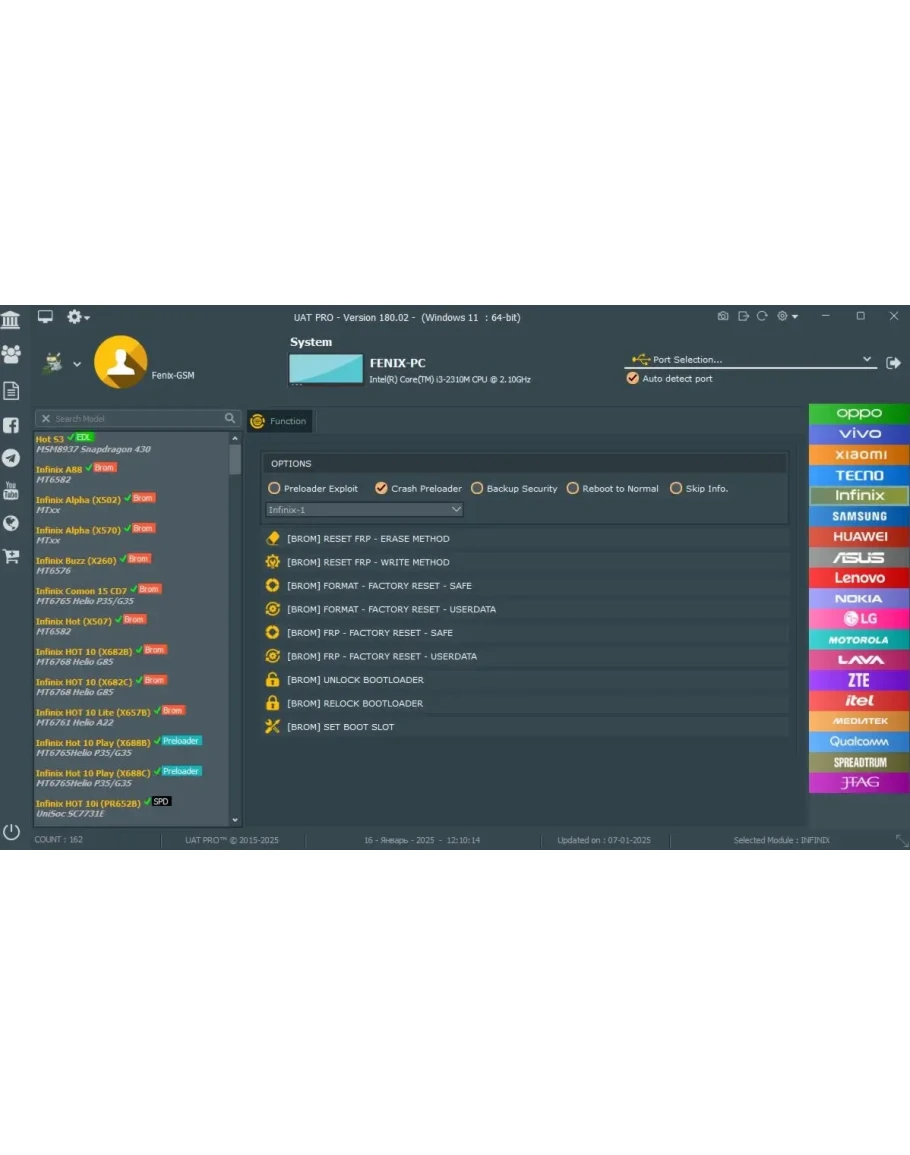Click the refresh icon in title bar
The image size is (910, 1155).
tap(762, 317)
